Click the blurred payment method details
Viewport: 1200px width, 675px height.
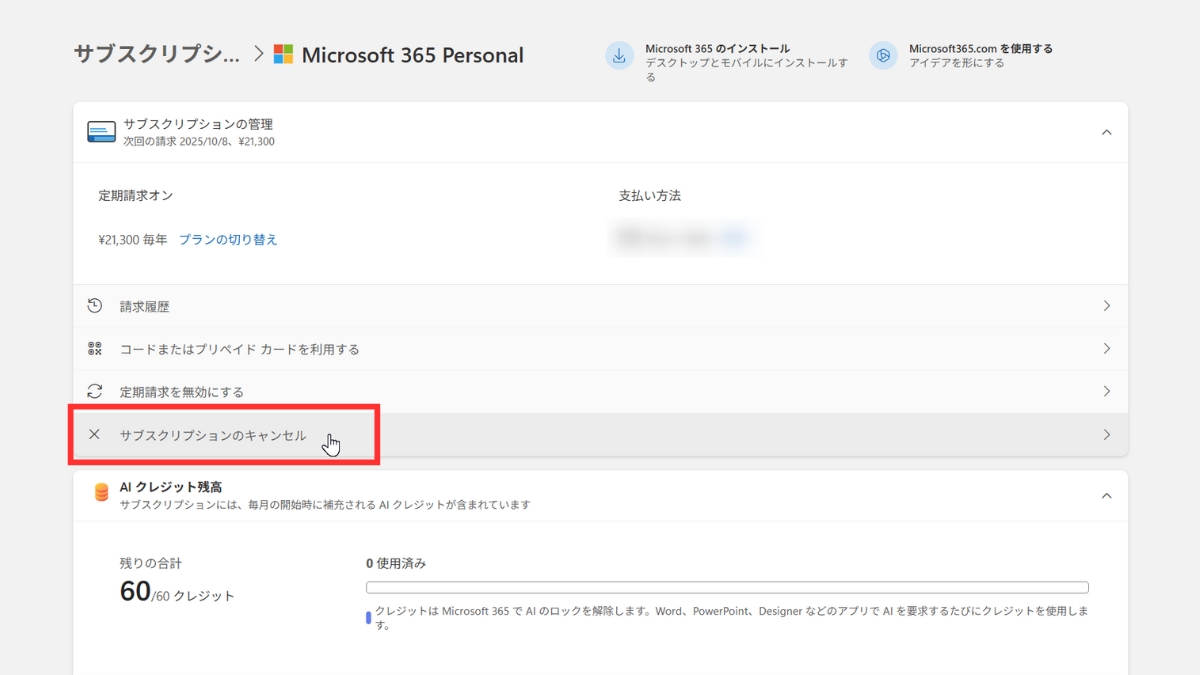[x=683, y=238]
